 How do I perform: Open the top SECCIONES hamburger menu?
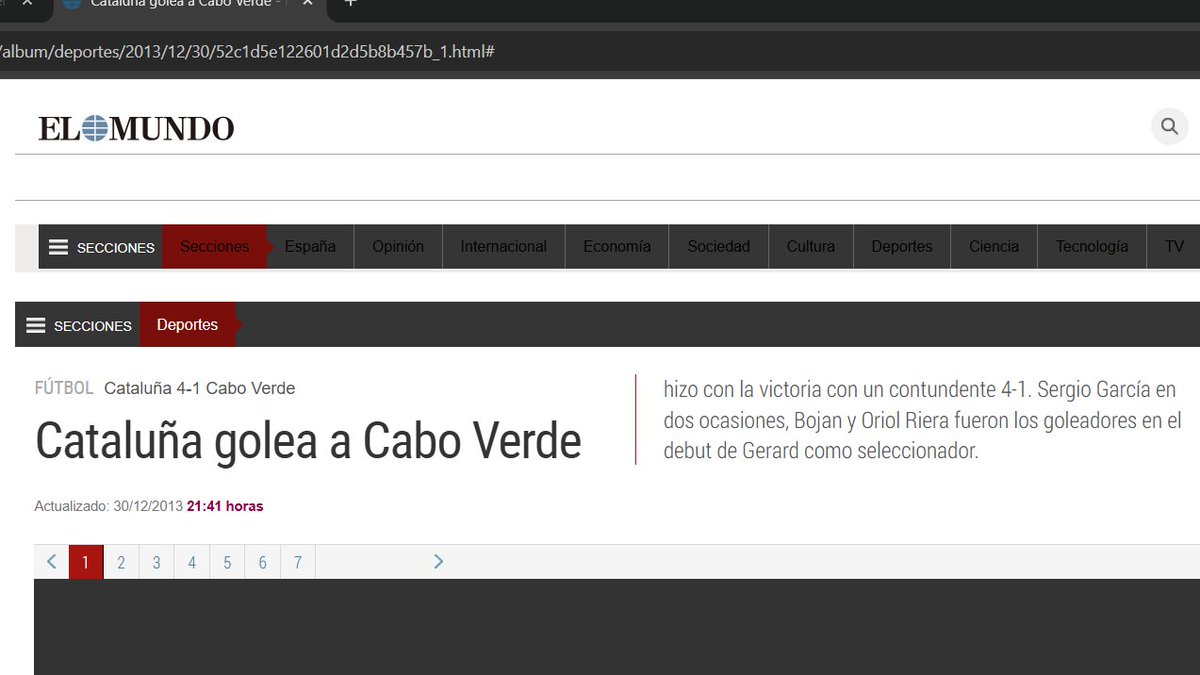click(x=101, y=247)
